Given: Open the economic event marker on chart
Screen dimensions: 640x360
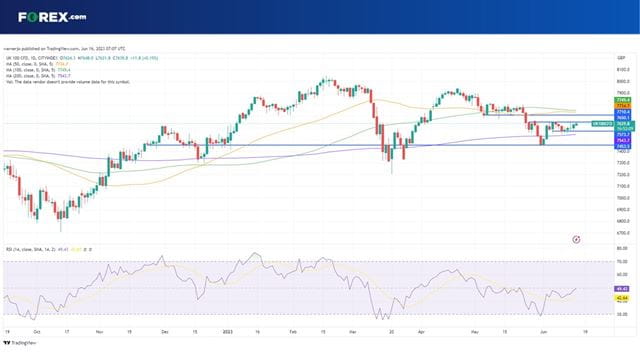Looking at the screenshot, I should [x=576, y=240].
